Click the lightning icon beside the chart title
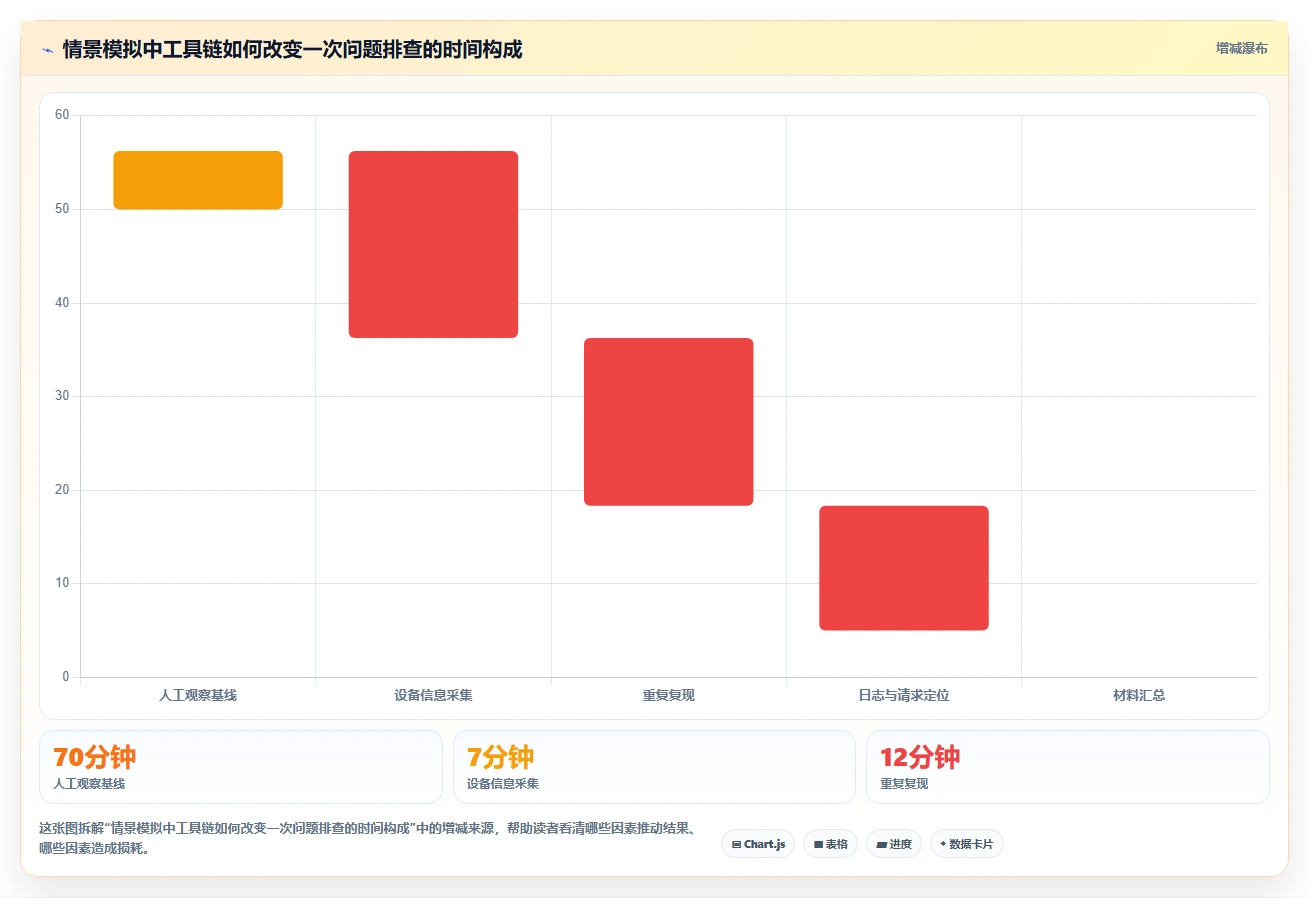 click(47, 50)
